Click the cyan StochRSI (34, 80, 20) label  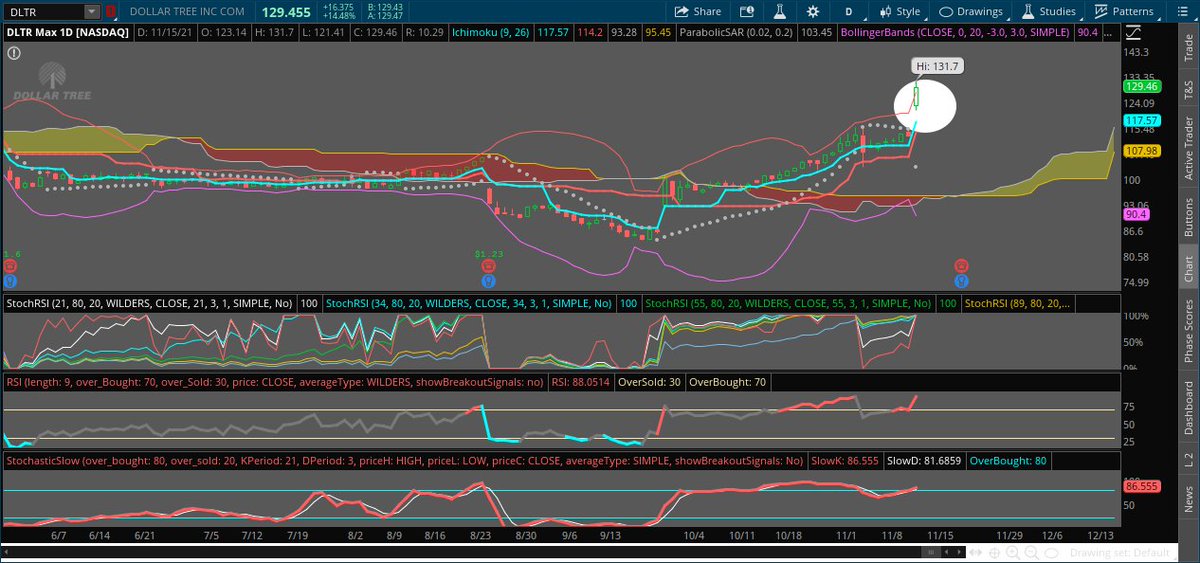click(x=468, y=302)
